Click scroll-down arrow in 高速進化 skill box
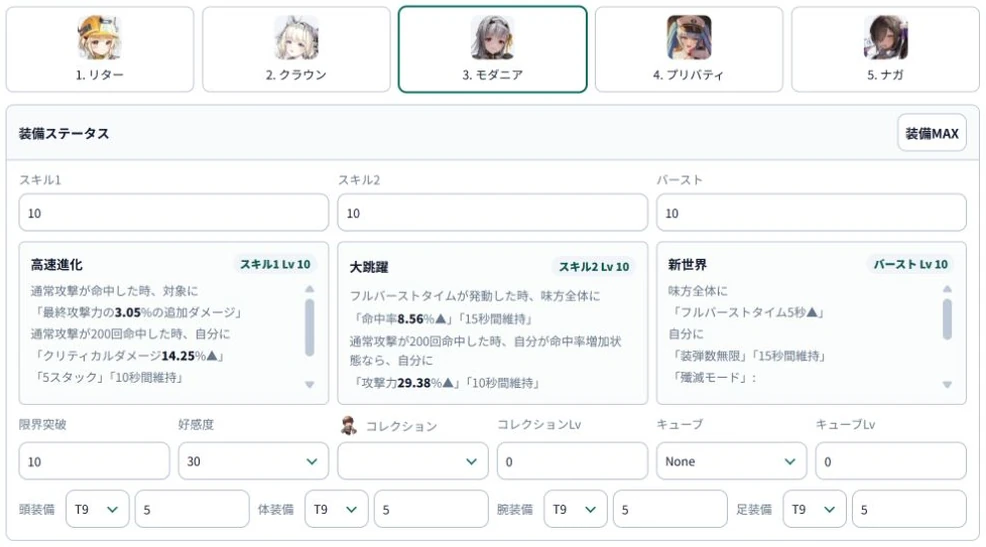 click(309, 384)
